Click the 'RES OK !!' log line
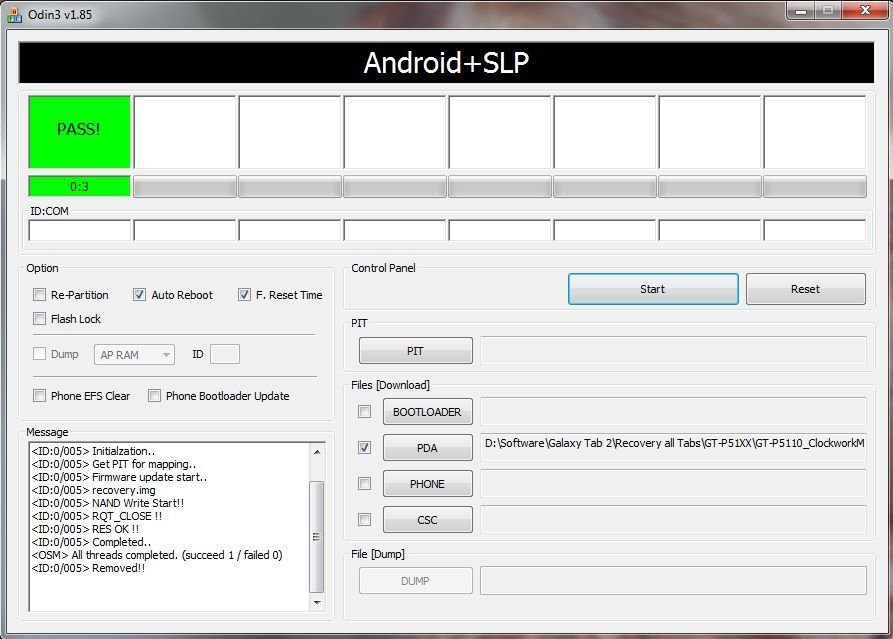 click(x=85, y=529)
